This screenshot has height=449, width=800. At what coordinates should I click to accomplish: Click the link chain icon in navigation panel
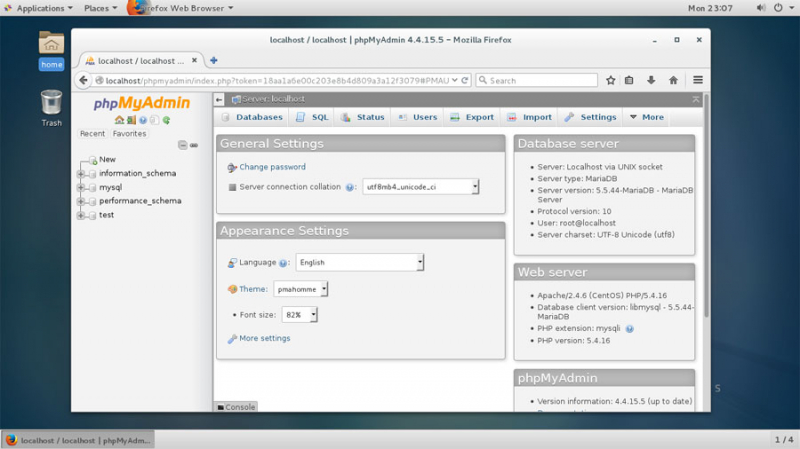point(194,145)
